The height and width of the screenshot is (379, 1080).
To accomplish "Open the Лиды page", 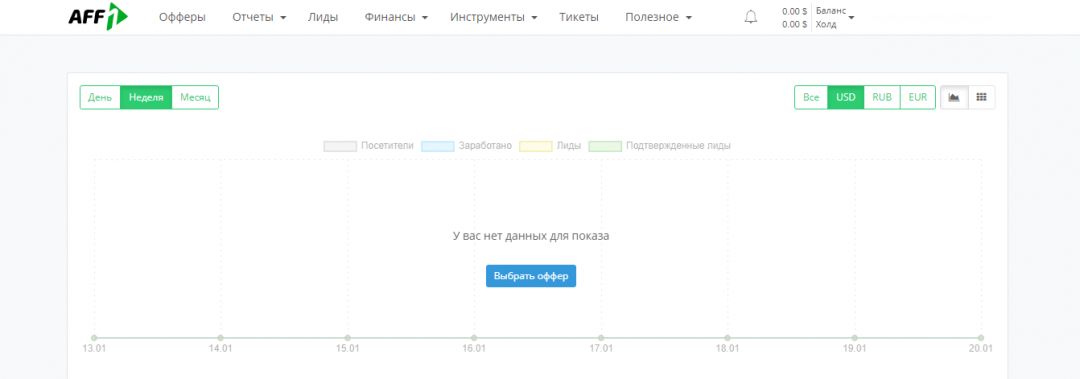I will pyautogui.click(x=323, y=17).
